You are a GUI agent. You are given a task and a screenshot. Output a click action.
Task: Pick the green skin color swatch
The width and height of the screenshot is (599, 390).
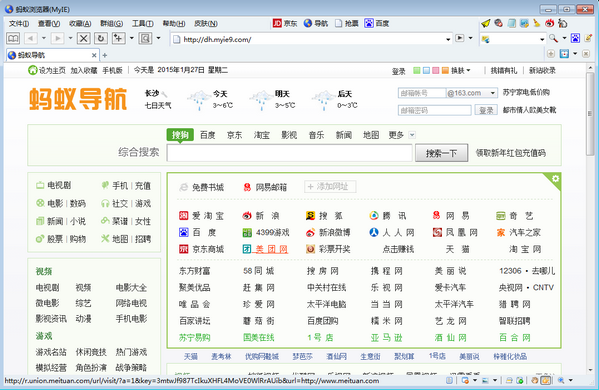[417, 70]
